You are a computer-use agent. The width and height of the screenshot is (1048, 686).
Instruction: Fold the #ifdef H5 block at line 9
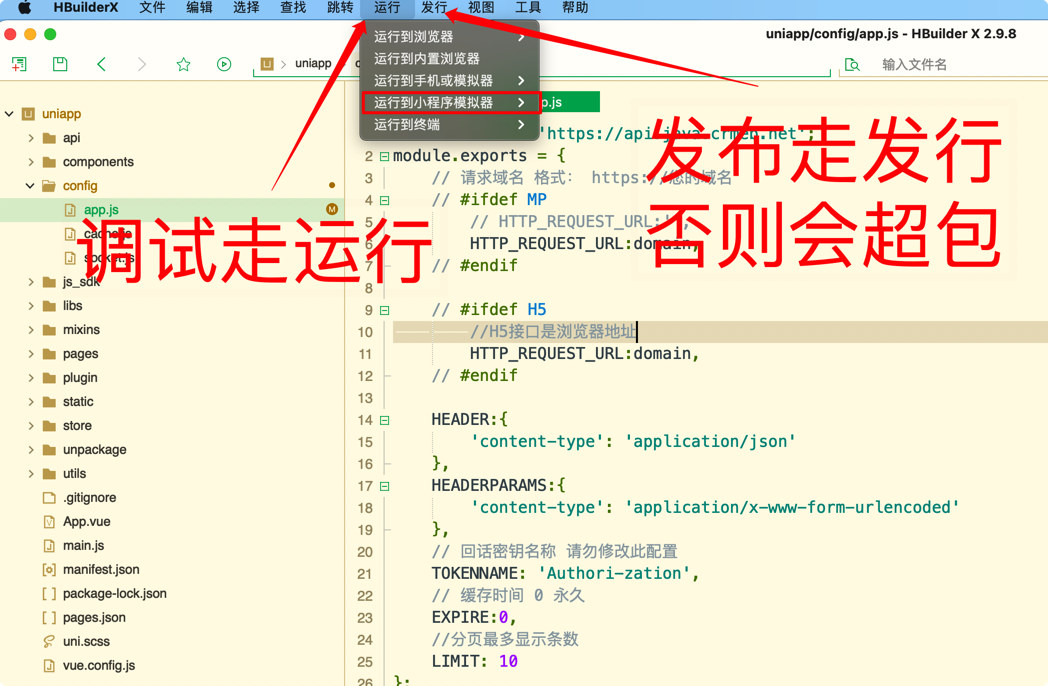tap(384, 310)
